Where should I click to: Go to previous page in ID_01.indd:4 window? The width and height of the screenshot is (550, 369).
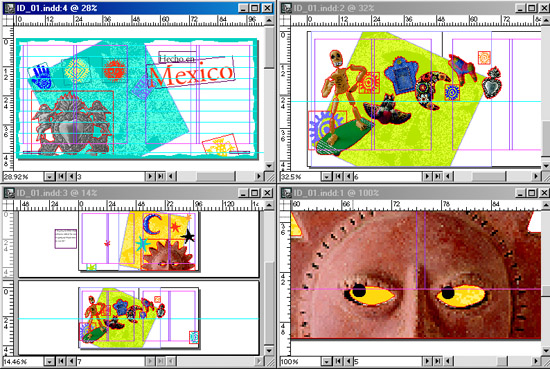(x=72, y=176)
